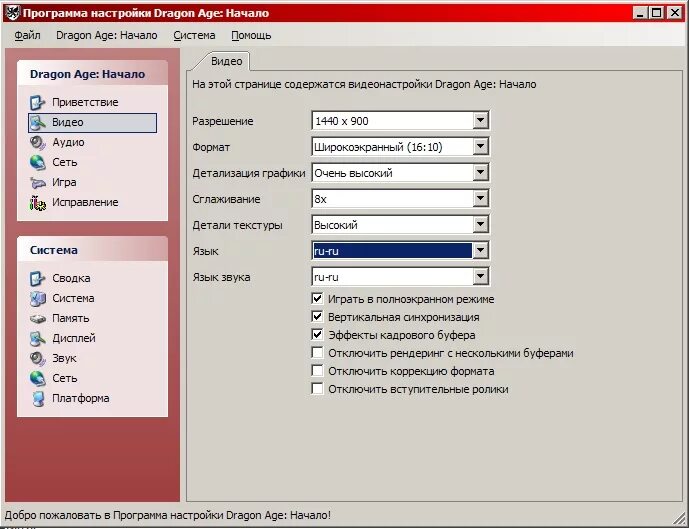Open Детали текстуры dropdown arrow
The width and height of the screenshot is (689, 529).
(x=480, y=225)
